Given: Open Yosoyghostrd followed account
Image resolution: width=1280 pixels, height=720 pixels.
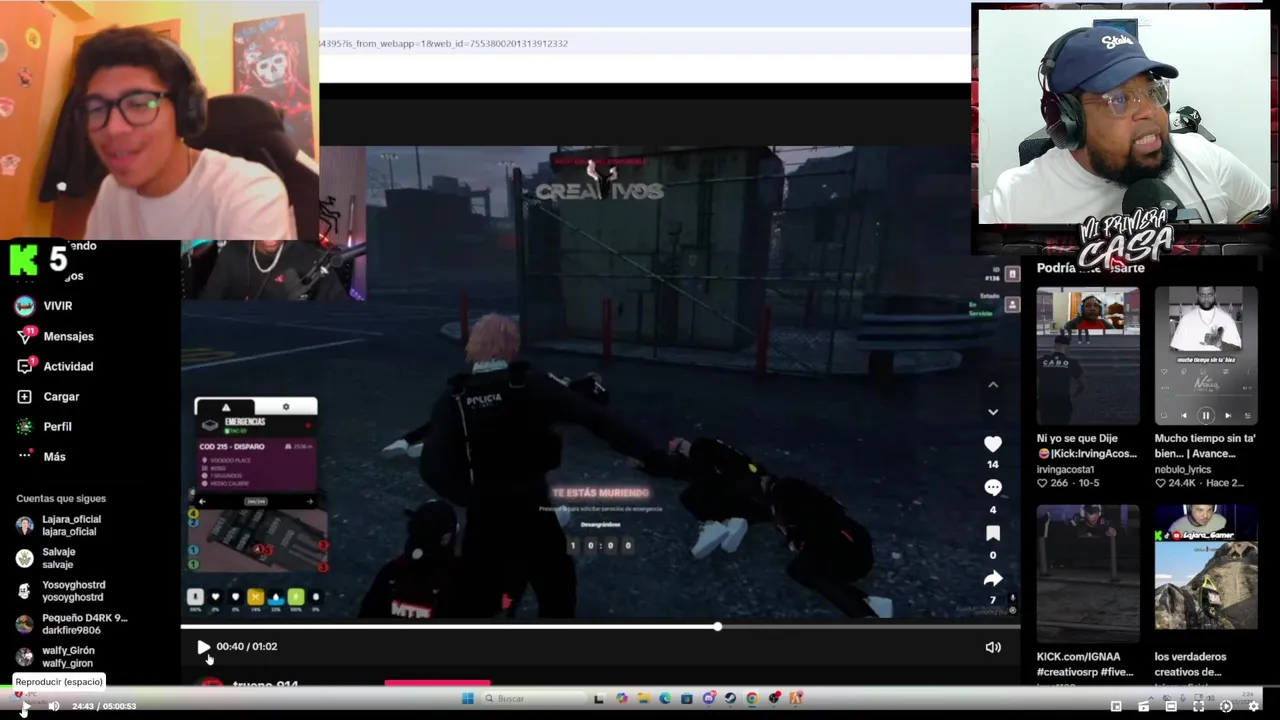Looking at the screenshot, I should click(x=61, y=591).
